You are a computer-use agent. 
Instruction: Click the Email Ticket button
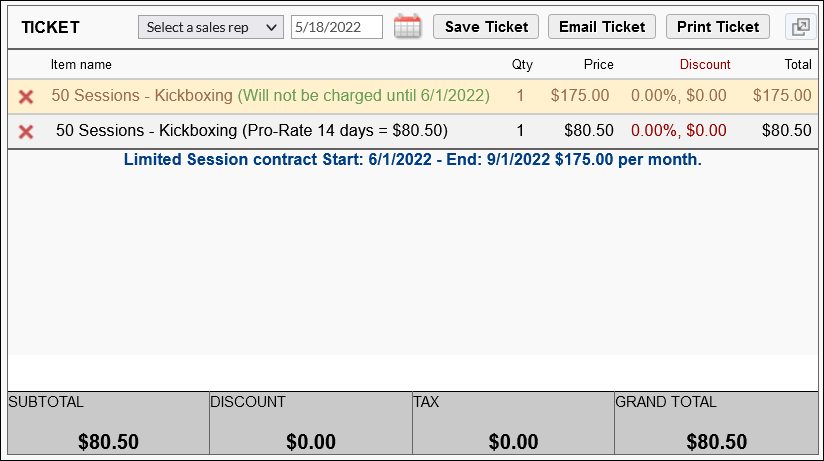tap(602, 27)
